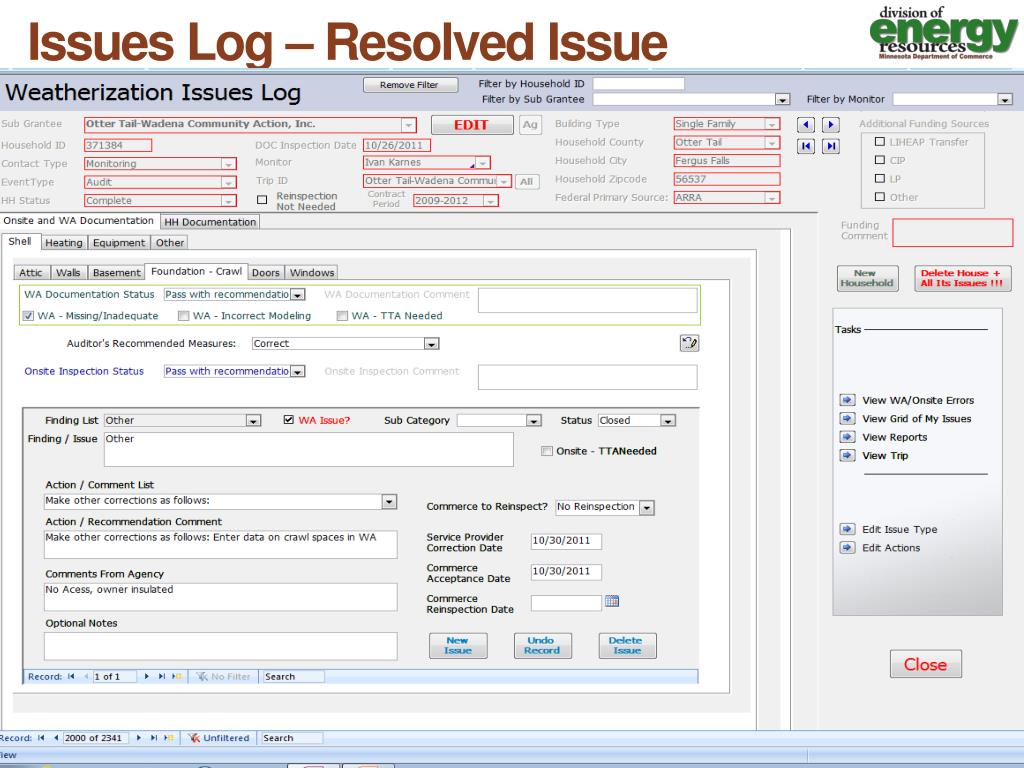Open the Finding List dropdown
Screen dimensions: 1024x768
coord(253,421)
